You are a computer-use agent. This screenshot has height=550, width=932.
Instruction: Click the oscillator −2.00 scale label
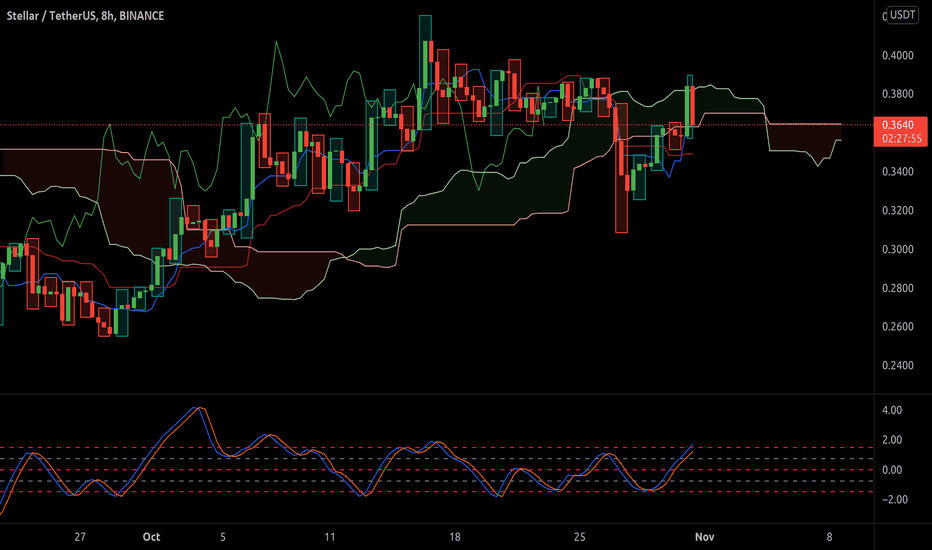pyautogui.click(x=895, y=499)
